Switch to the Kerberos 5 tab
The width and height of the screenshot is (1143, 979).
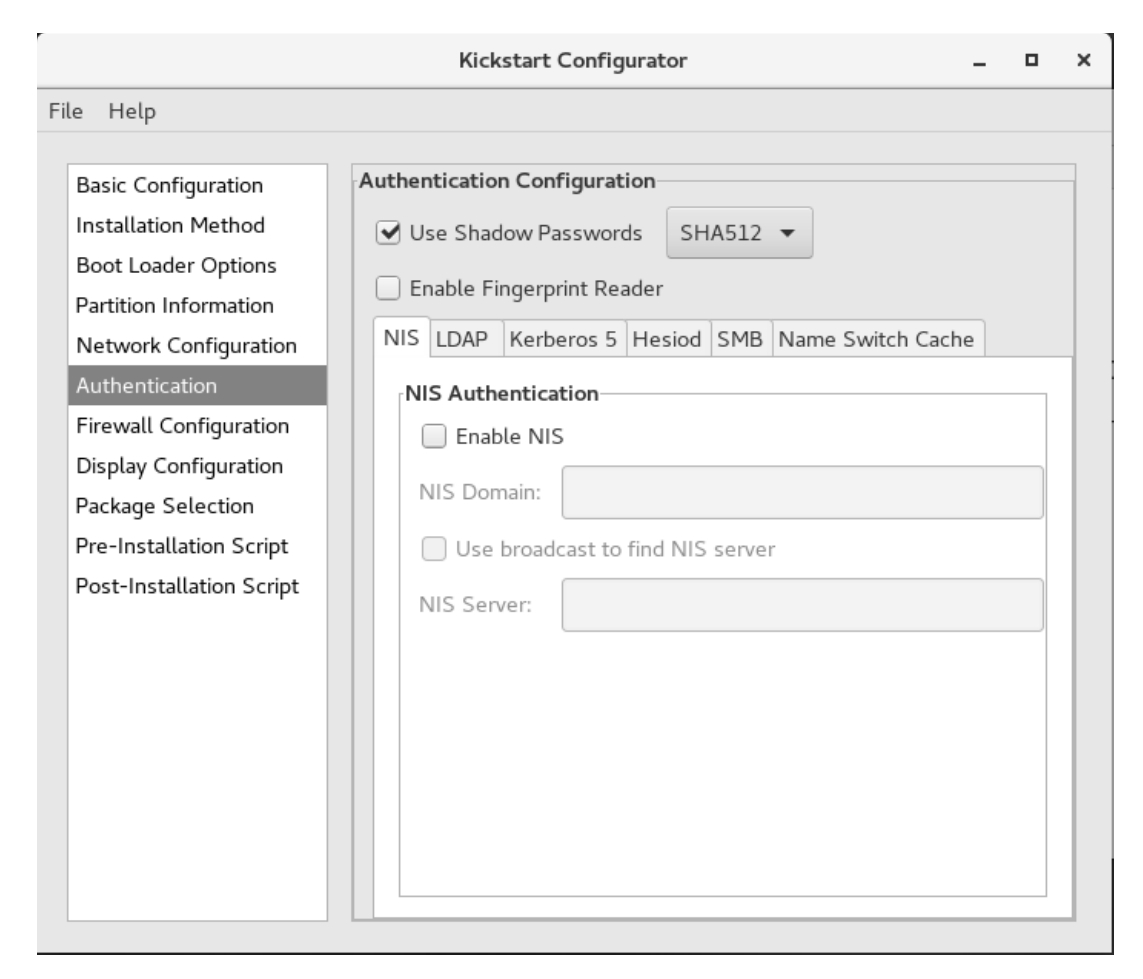(563, 339)
